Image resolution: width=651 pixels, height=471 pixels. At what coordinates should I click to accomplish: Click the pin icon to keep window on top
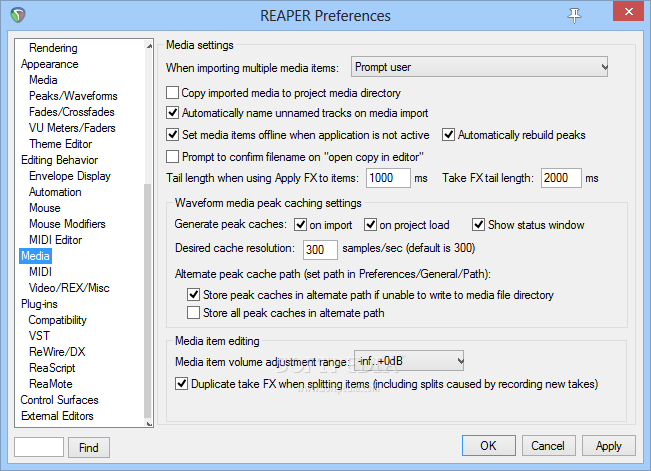(x=574, y=15)
